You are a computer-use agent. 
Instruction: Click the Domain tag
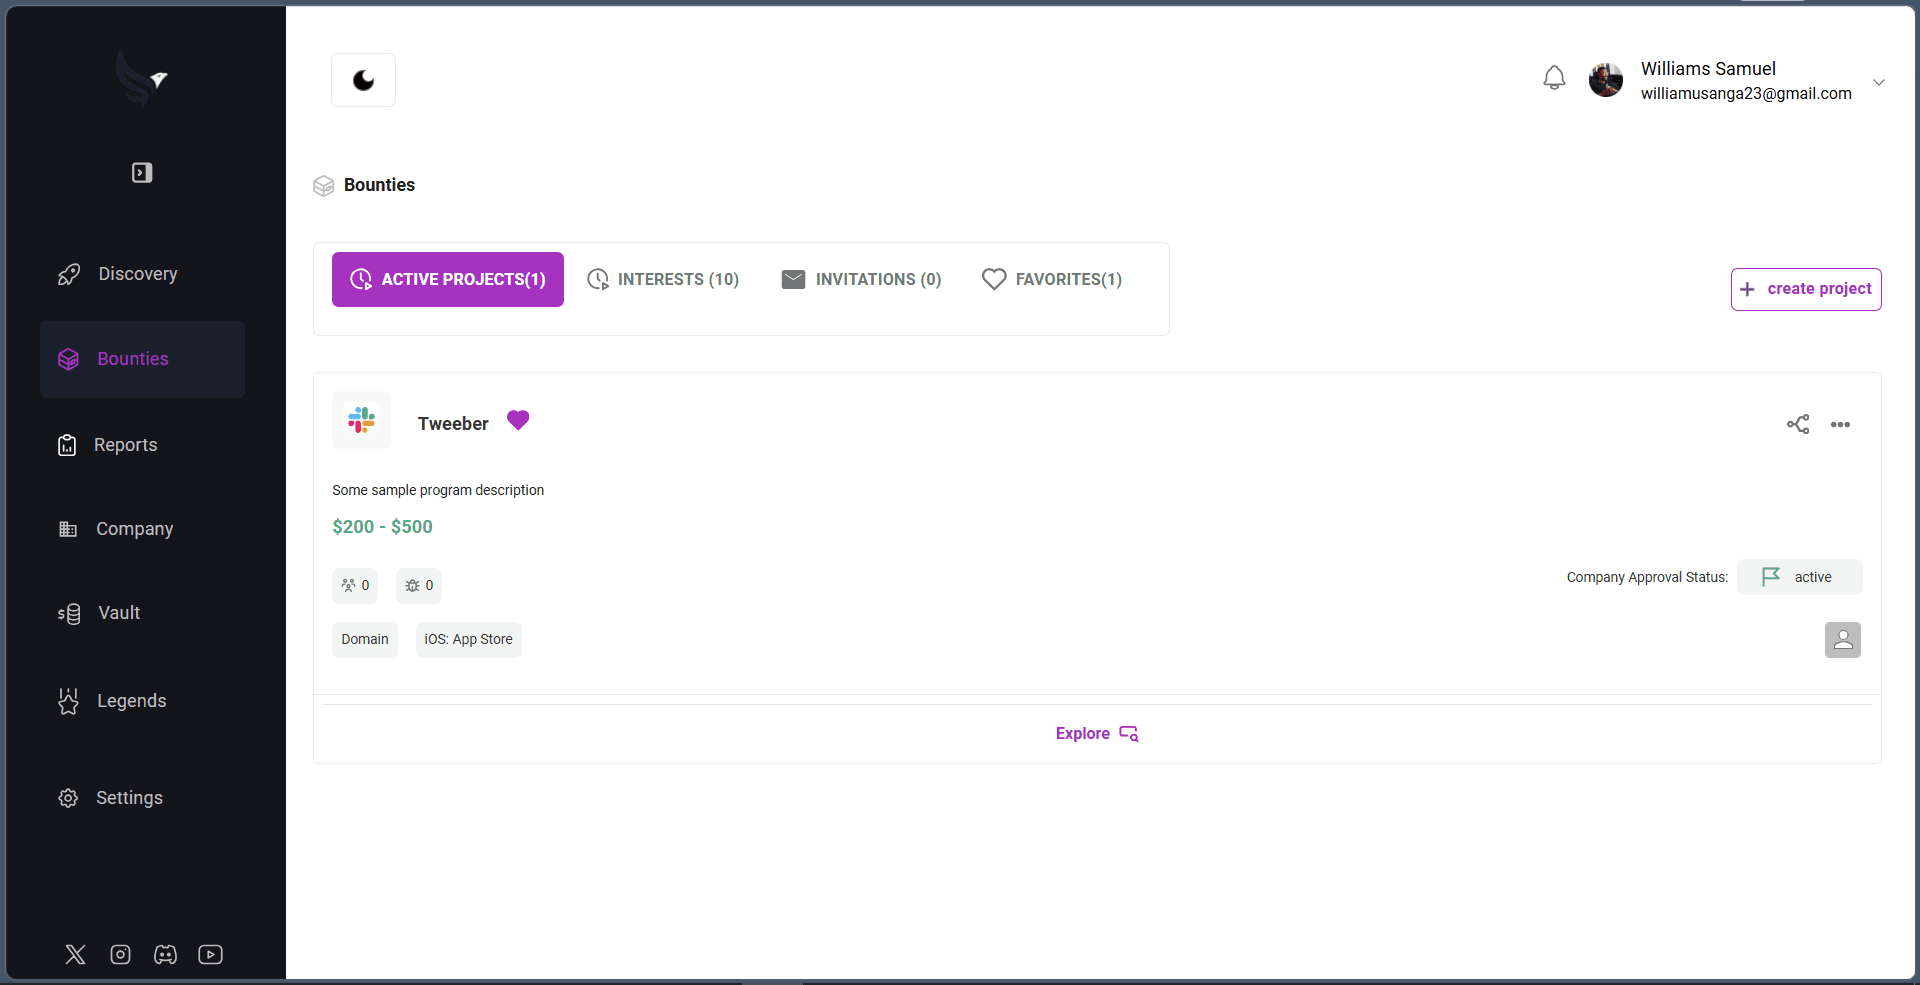365,640
